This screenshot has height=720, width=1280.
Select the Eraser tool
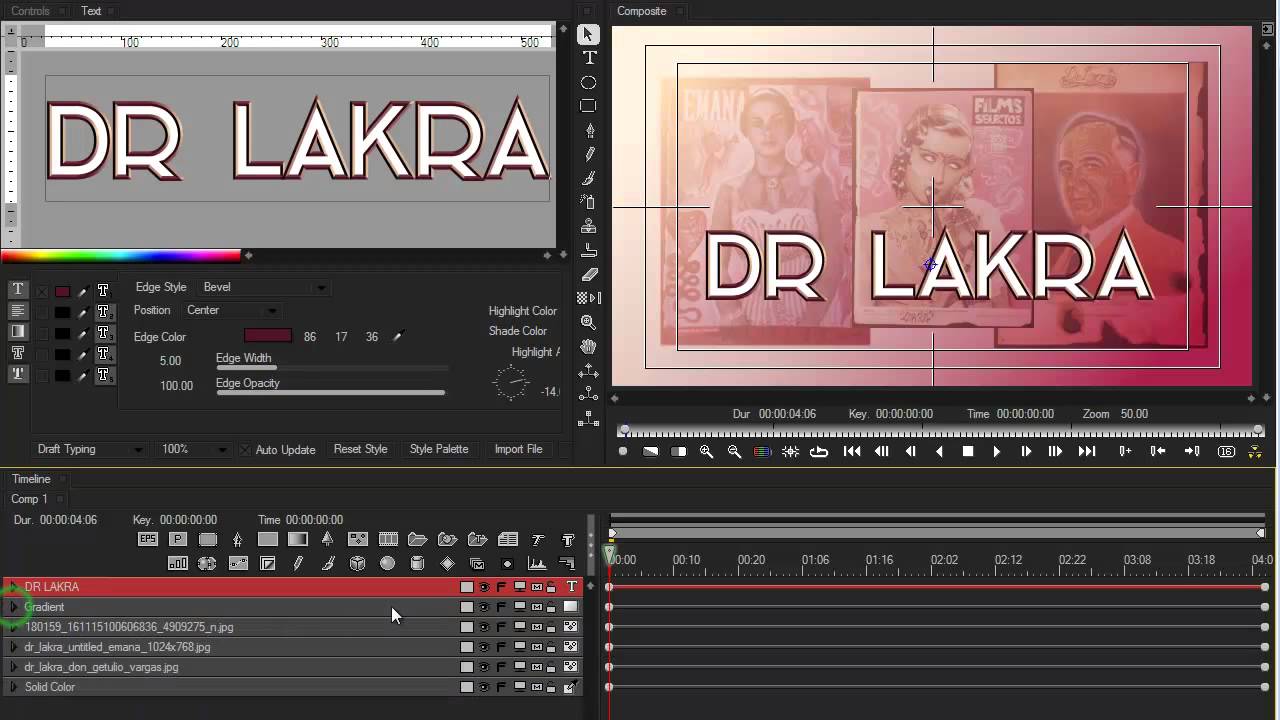589,274
